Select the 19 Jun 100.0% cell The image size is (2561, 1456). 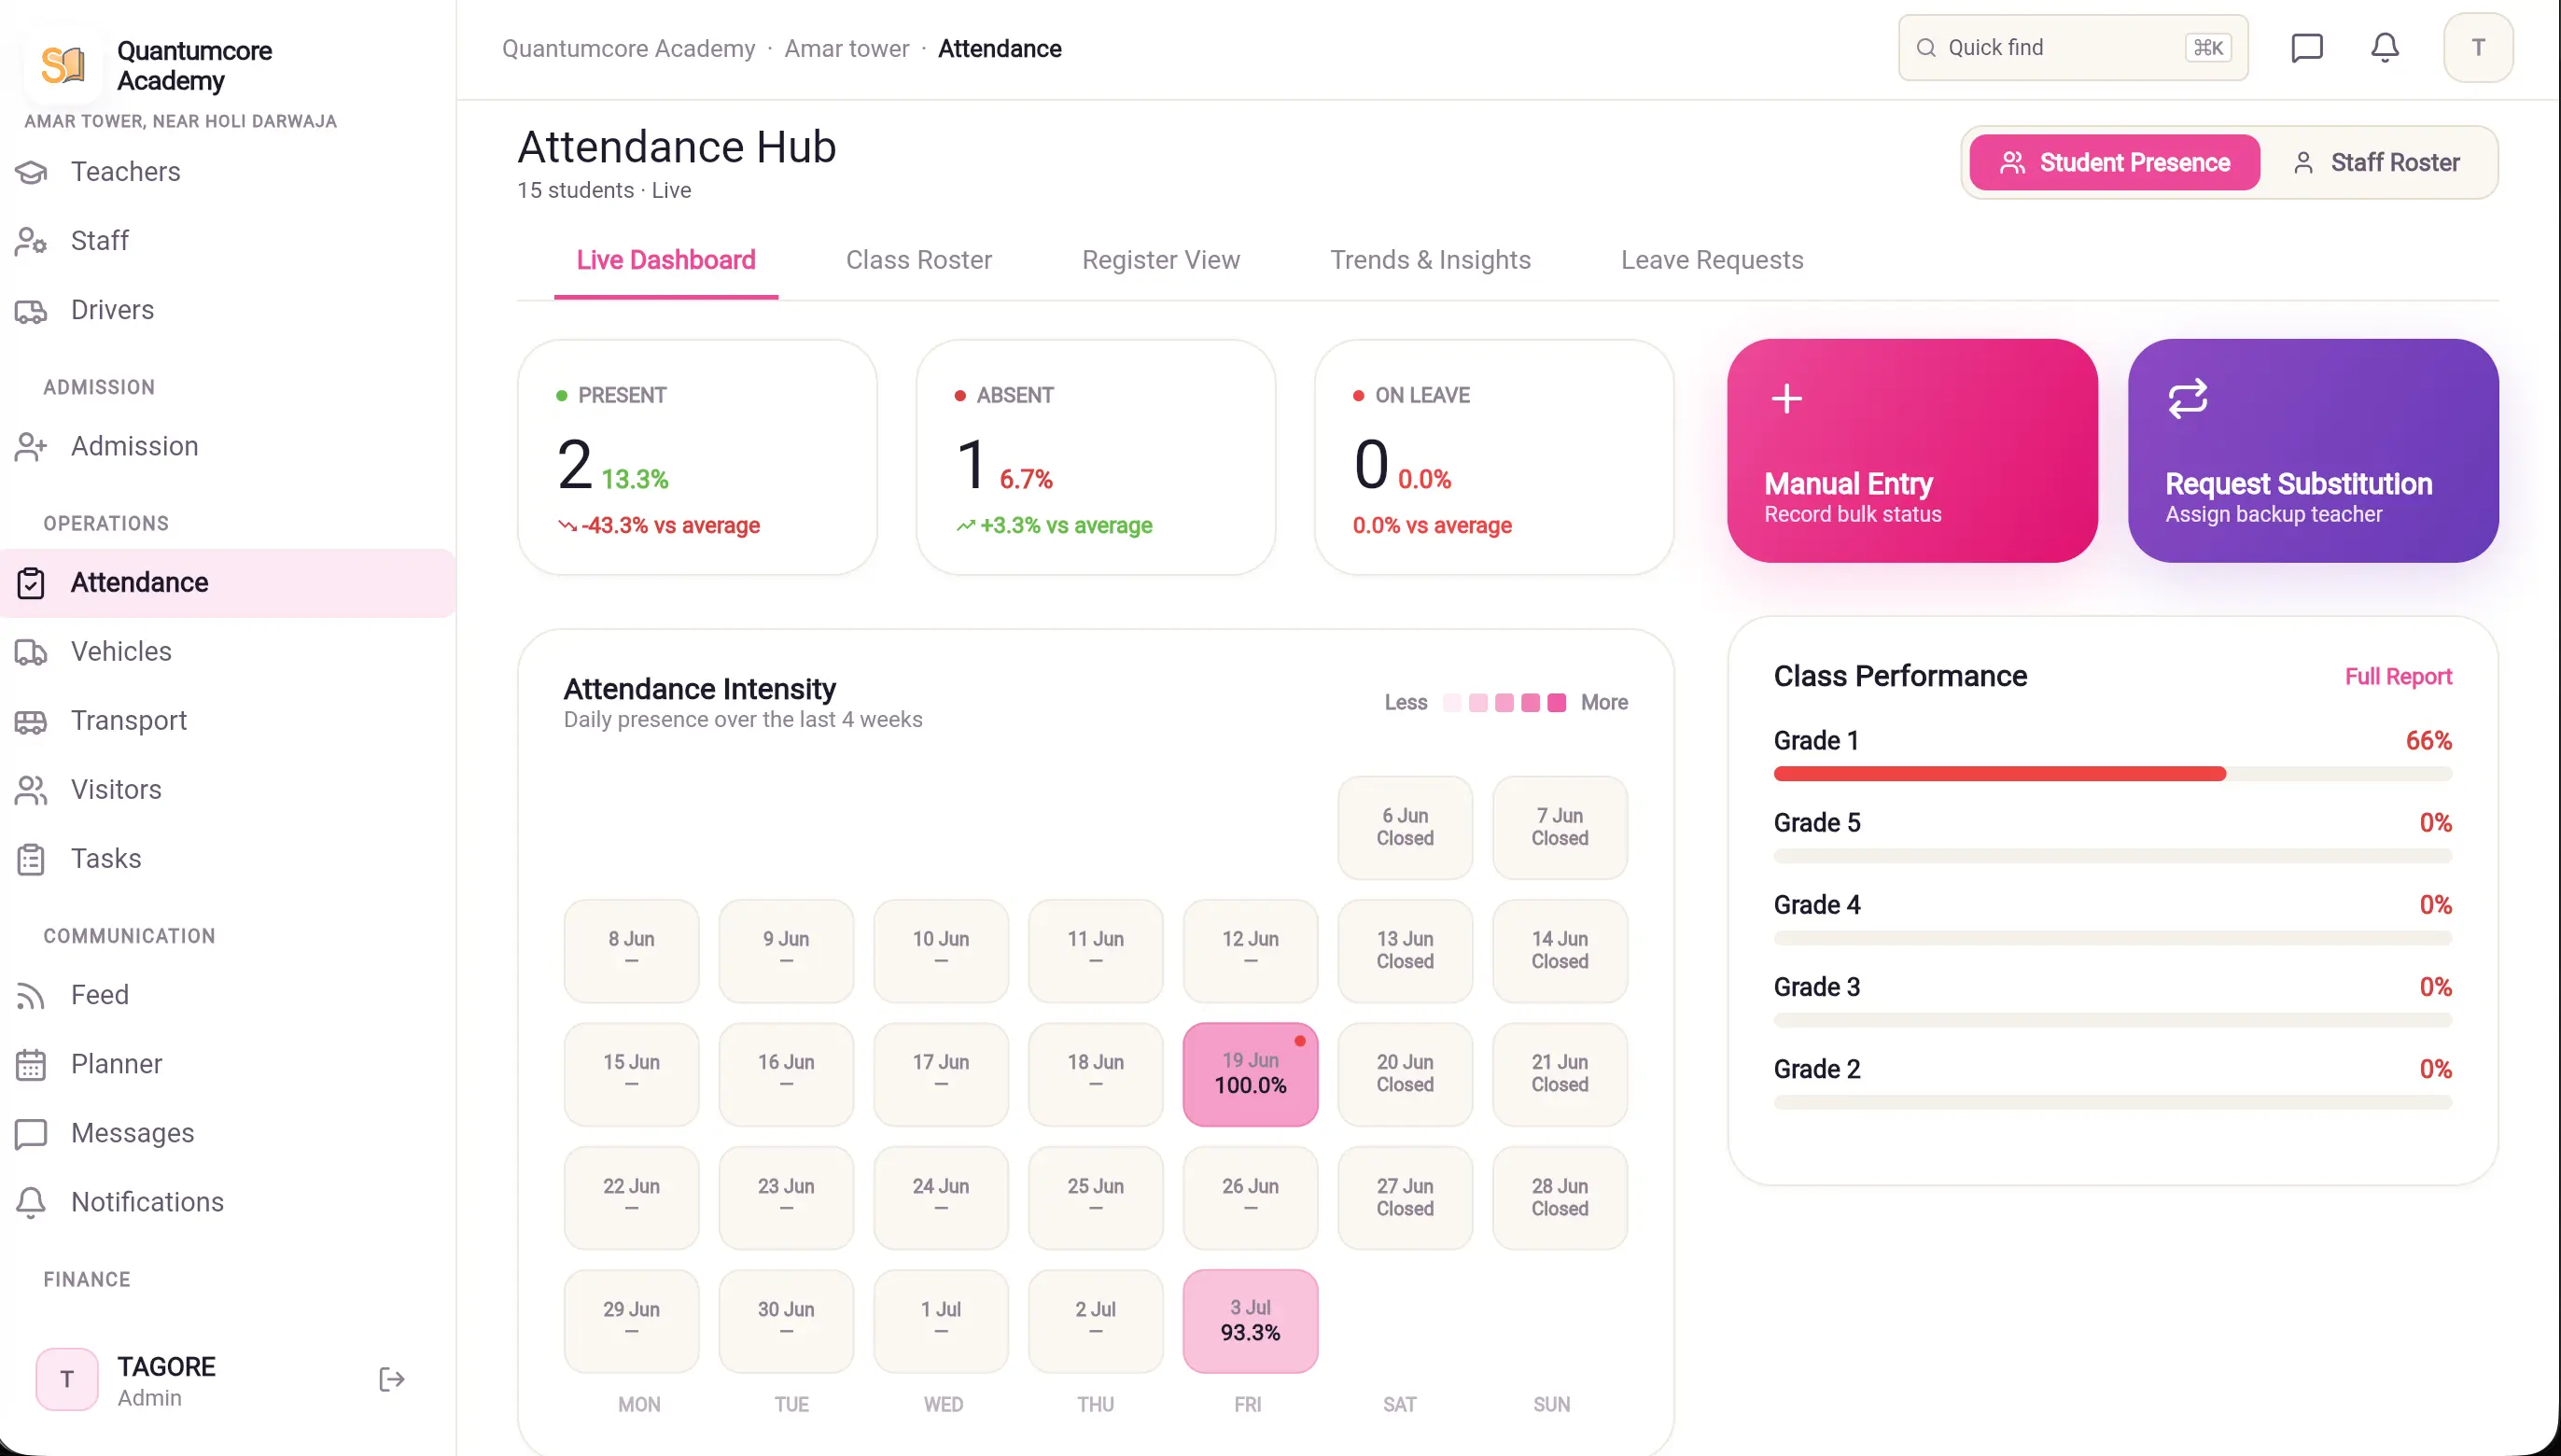click(1250, 1074)
